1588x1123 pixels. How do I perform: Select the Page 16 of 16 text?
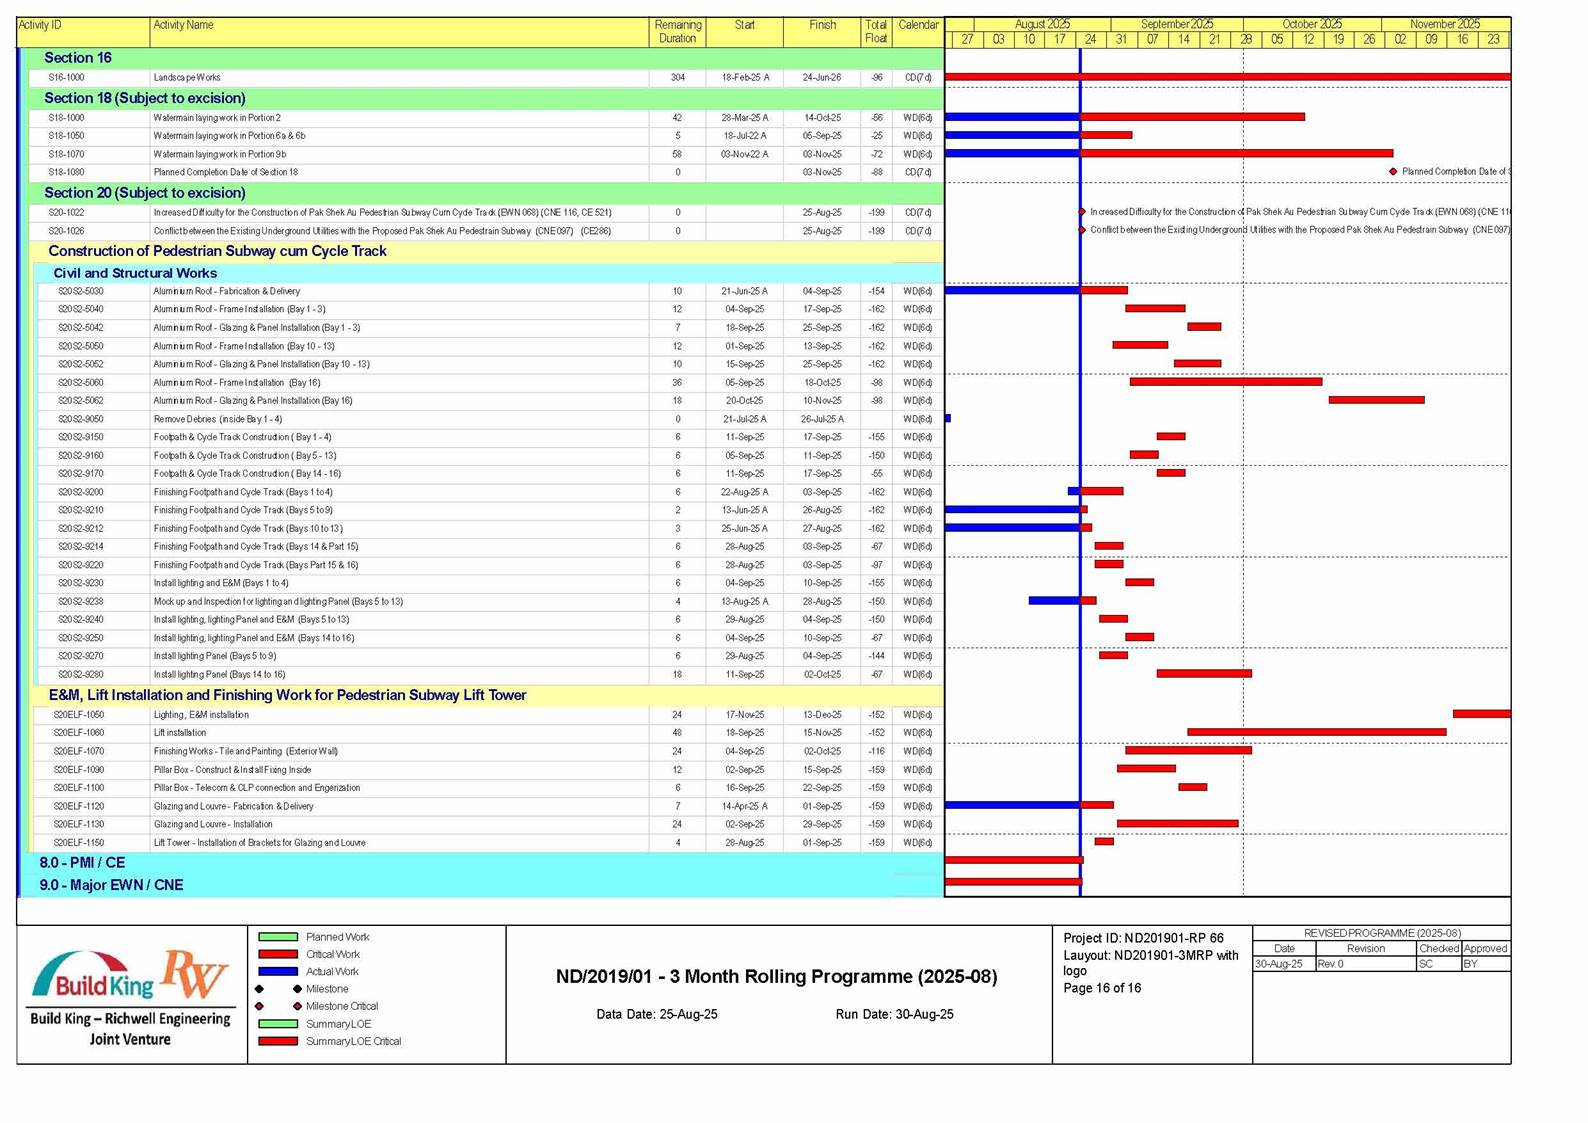point(1102,988)
